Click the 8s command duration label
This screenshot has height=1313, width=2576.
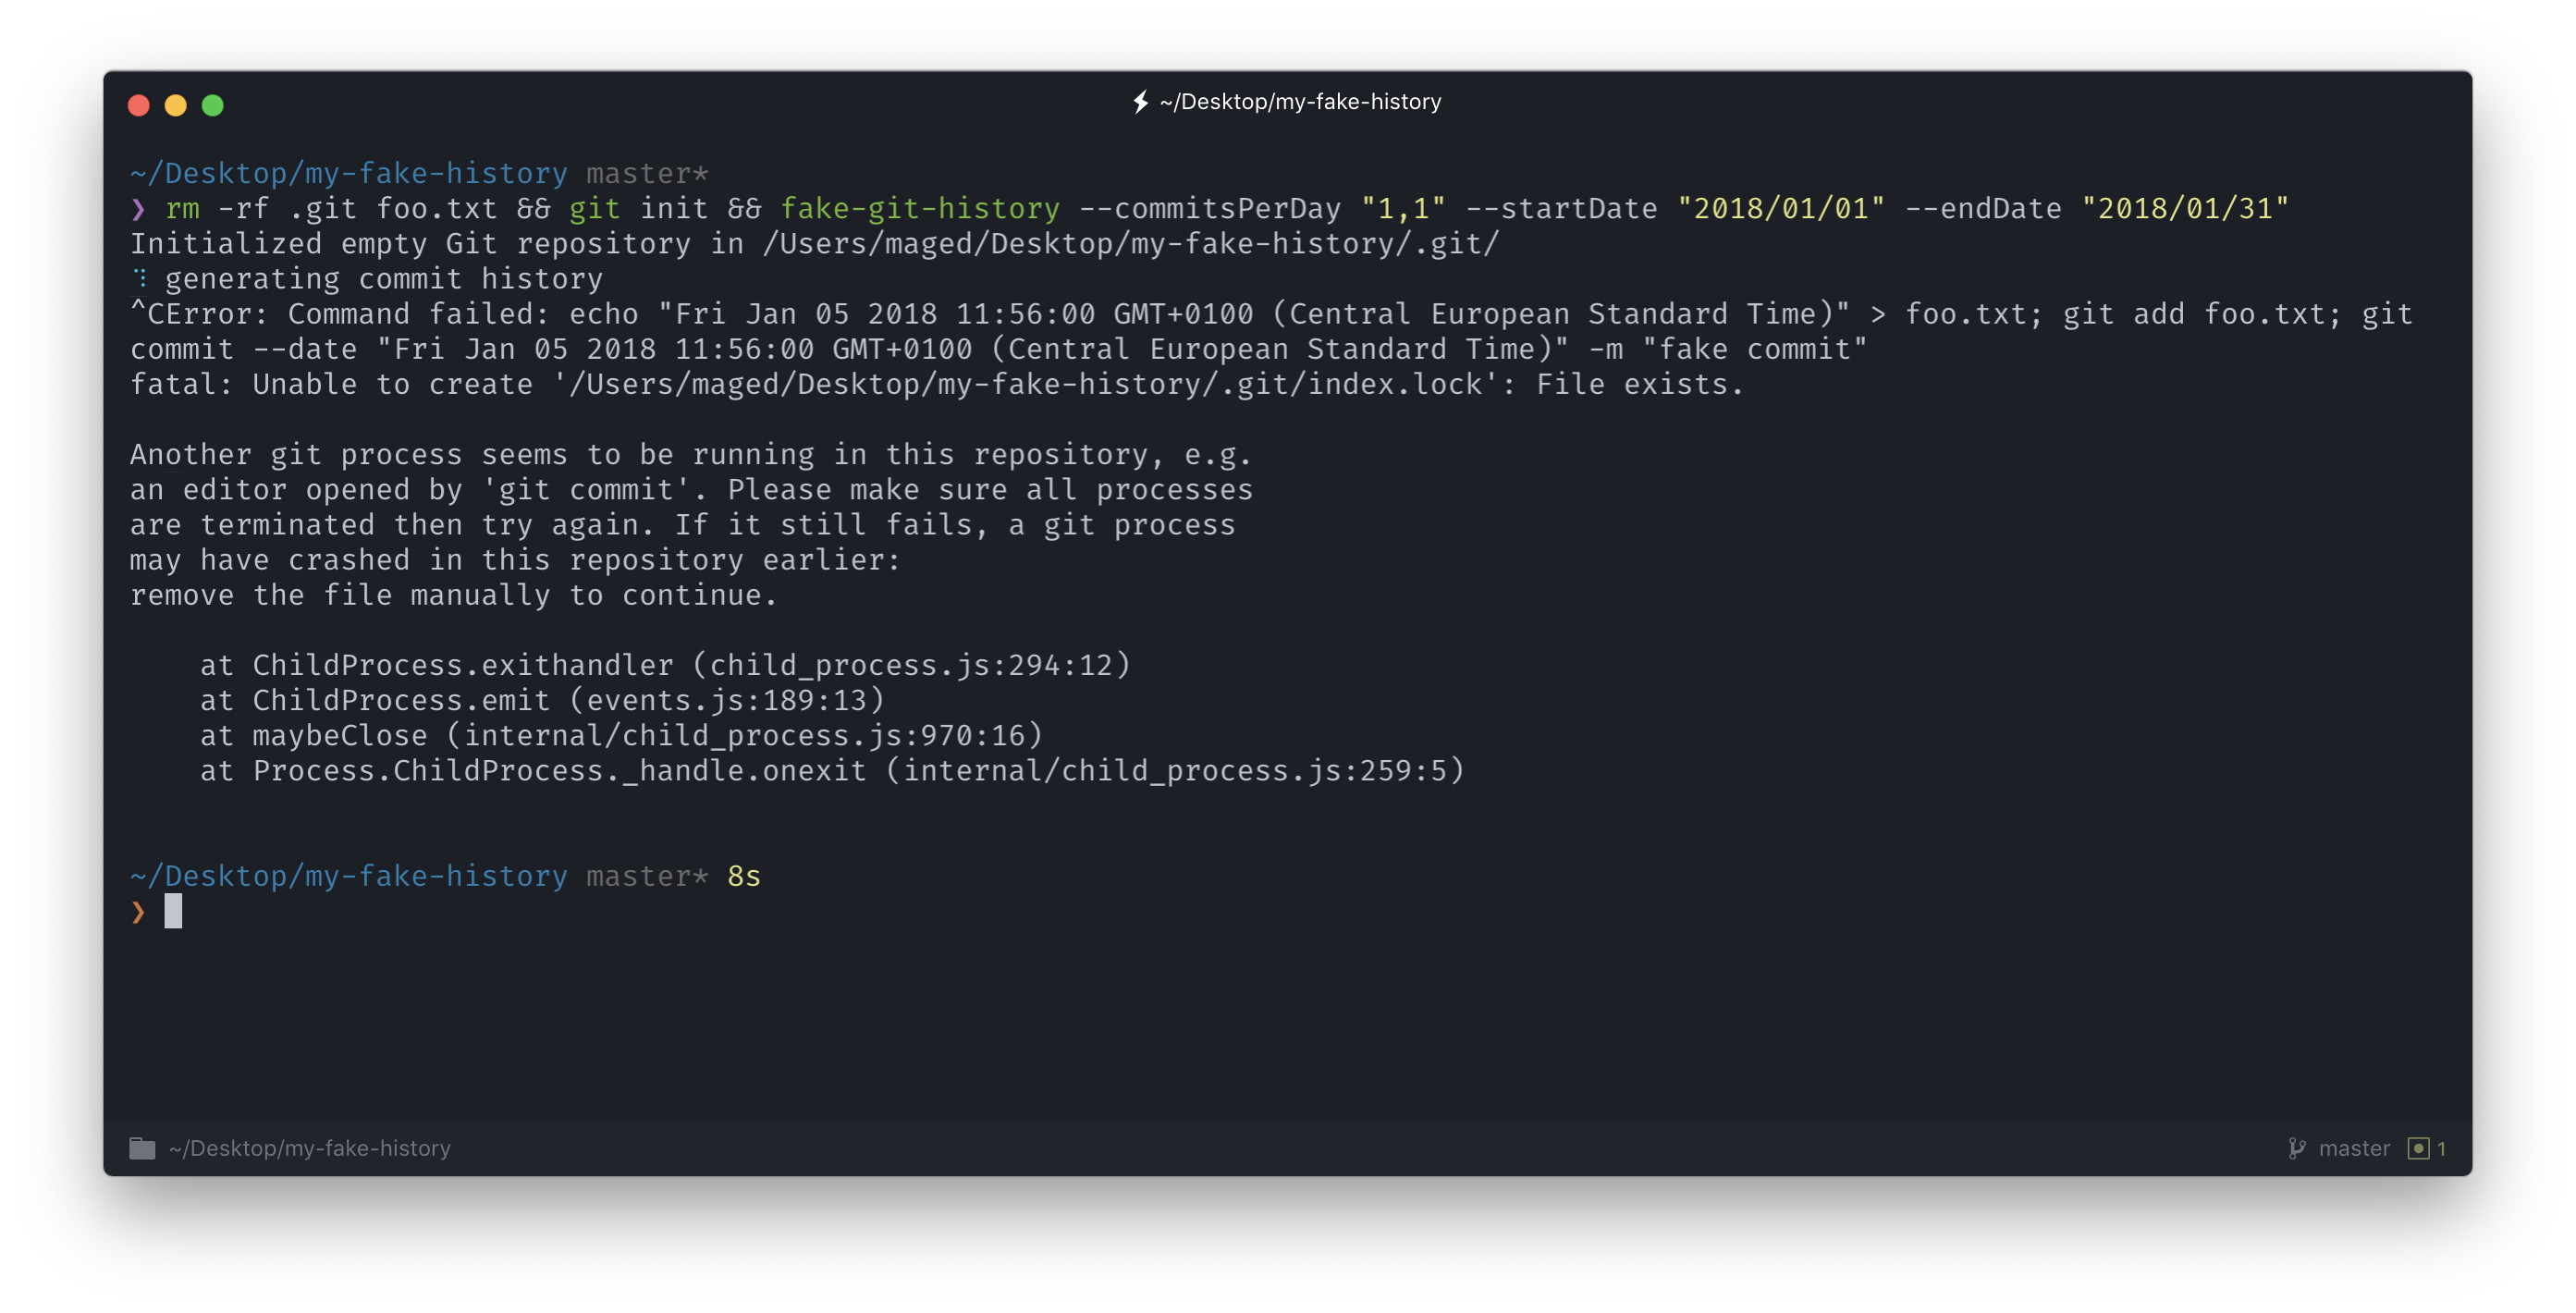click(744, 875)
